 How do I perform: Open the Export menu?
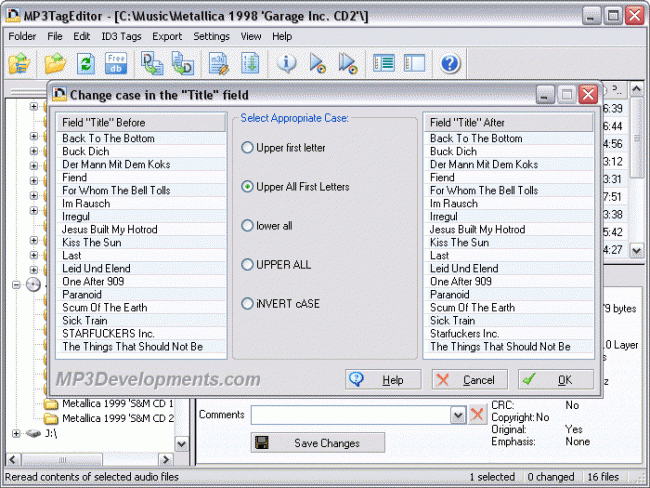click(x=167, y=36)
